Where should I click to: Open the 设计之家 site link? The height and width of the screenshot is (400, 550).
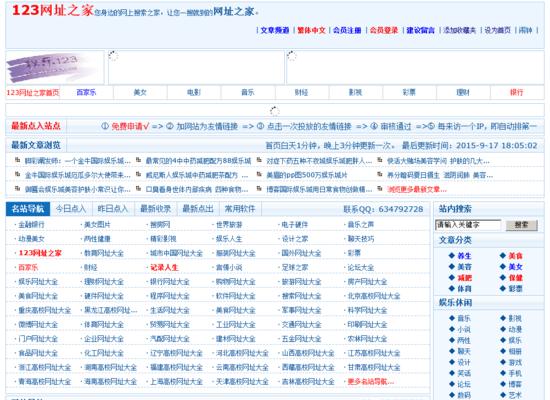(x=295, y=239)
